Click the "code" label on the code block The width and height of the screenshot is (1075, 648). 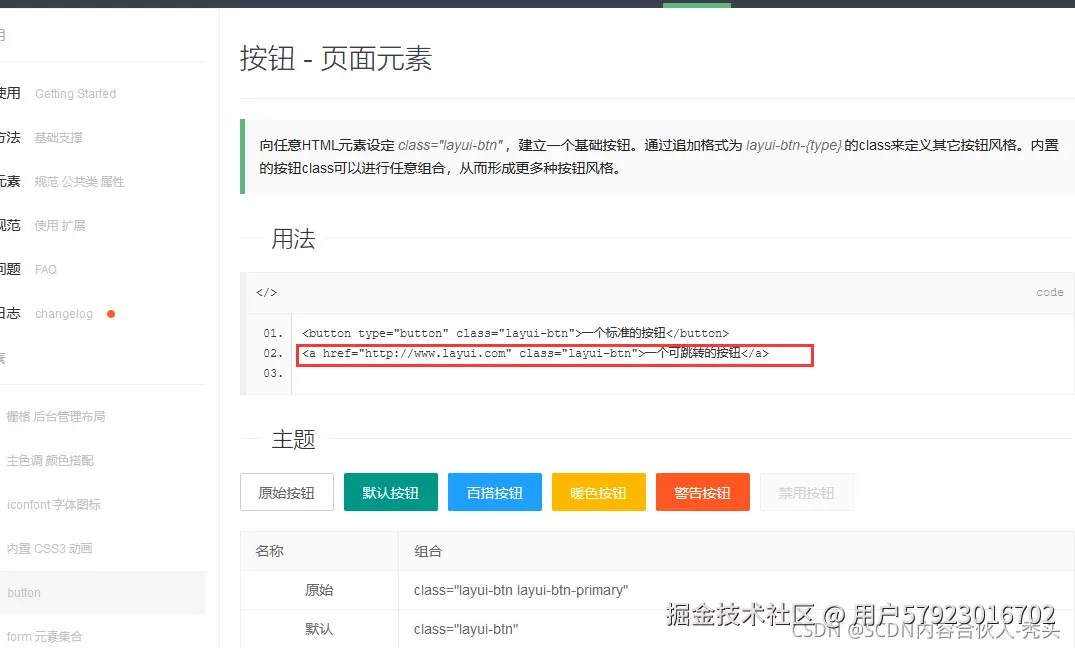[x=1049, y=292]
